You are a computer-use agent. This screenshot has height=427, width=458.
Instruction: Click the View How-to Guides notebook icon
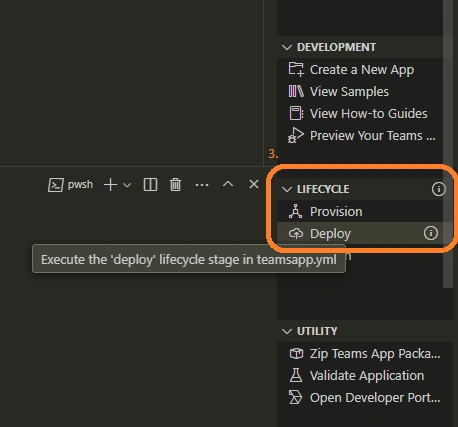tap(296, 113)
